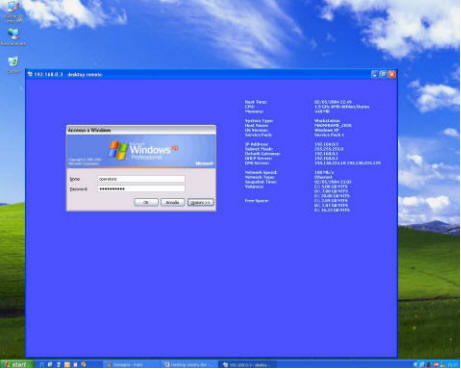
Task: Close the 192.168.0.3 desktop remoto window
Action: click(392, 74)
